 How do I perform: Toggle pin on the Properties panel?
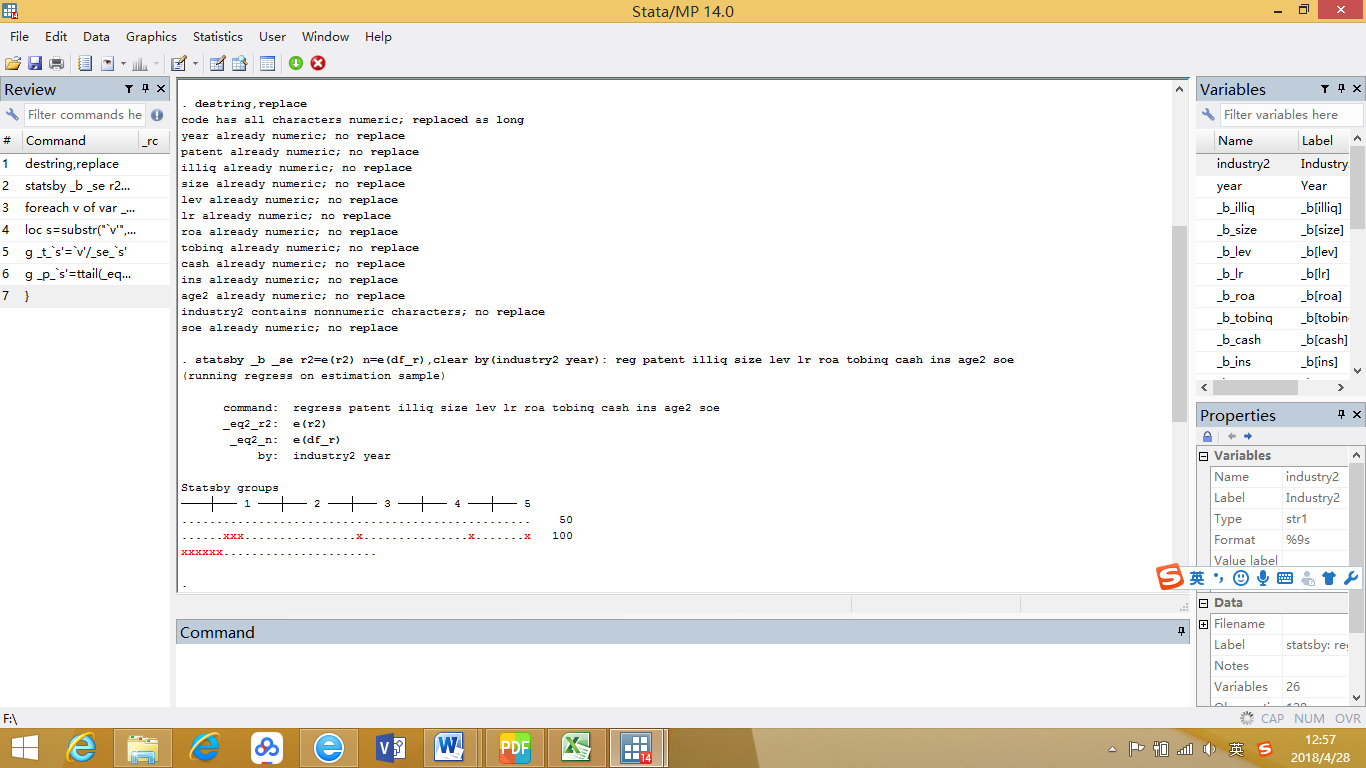1341,415
